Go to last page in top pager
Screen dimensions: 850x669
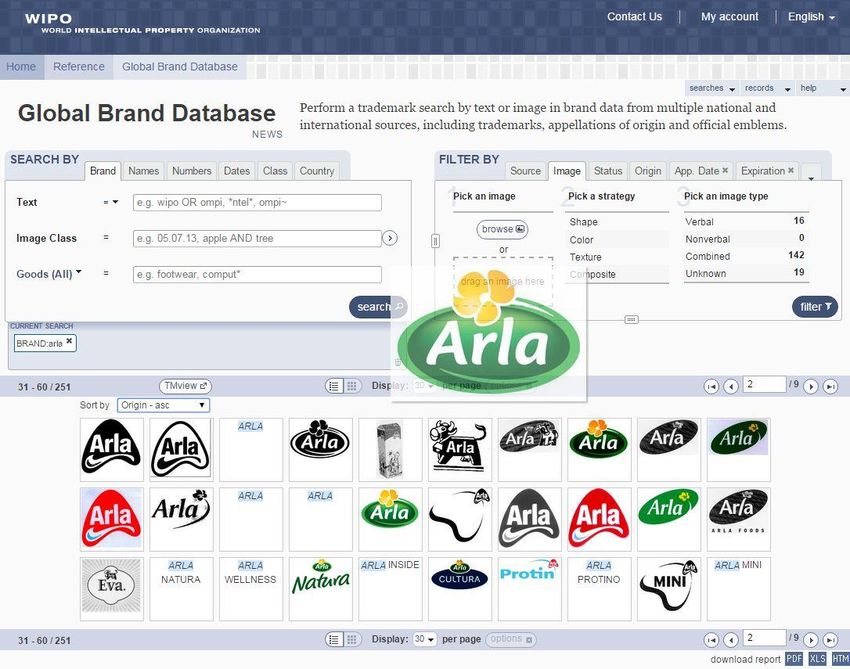(830, 387)
